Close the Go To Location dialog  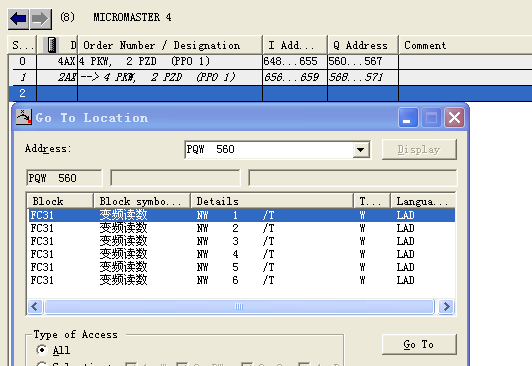(454, 118)
